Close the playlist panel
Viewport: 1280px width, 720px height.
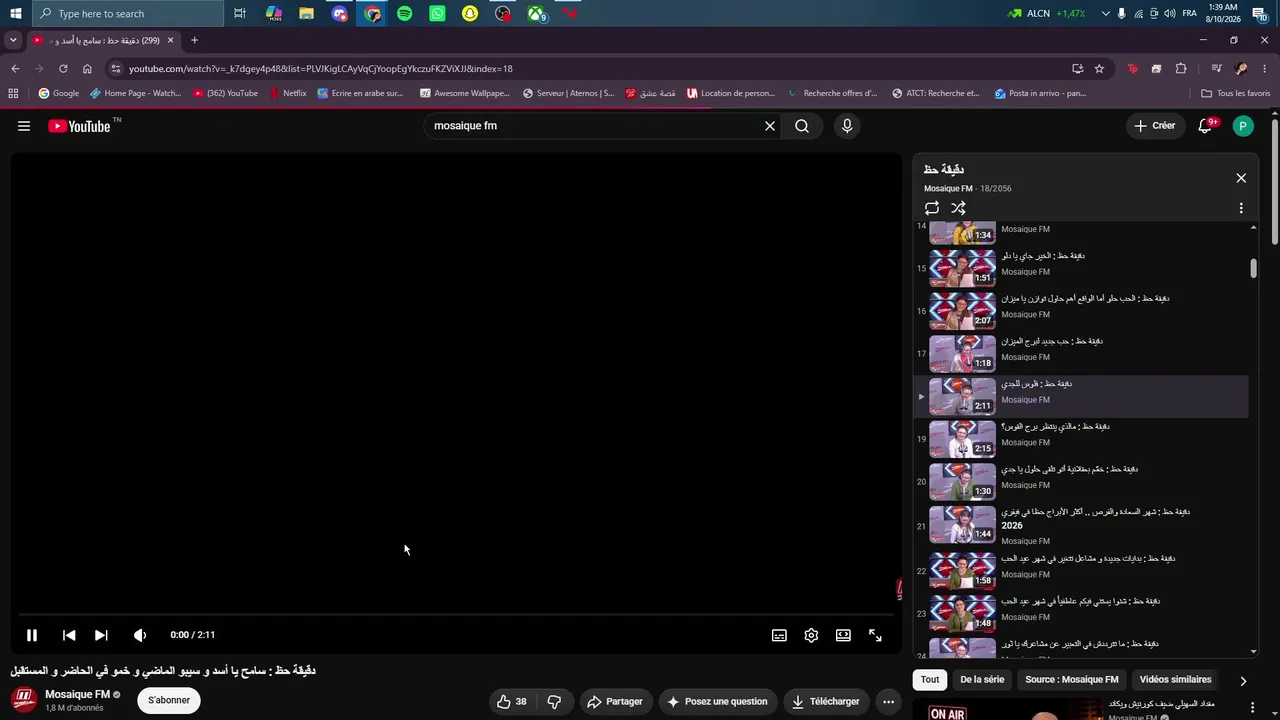coord(1241,178)
